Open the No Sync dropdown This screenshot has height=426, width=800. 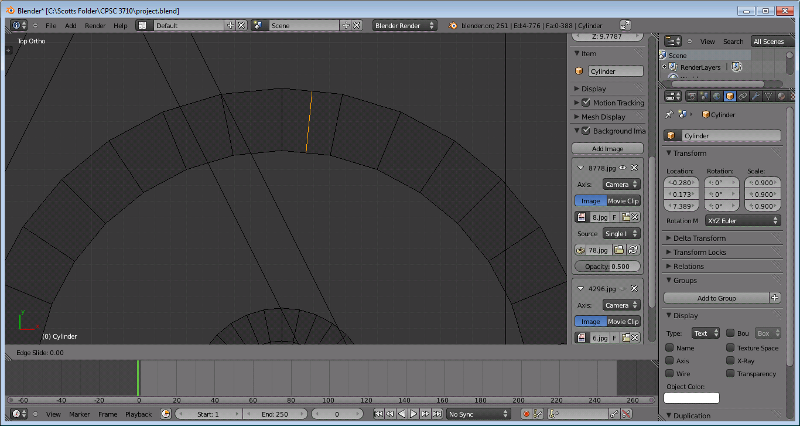(x=479, y=414)
